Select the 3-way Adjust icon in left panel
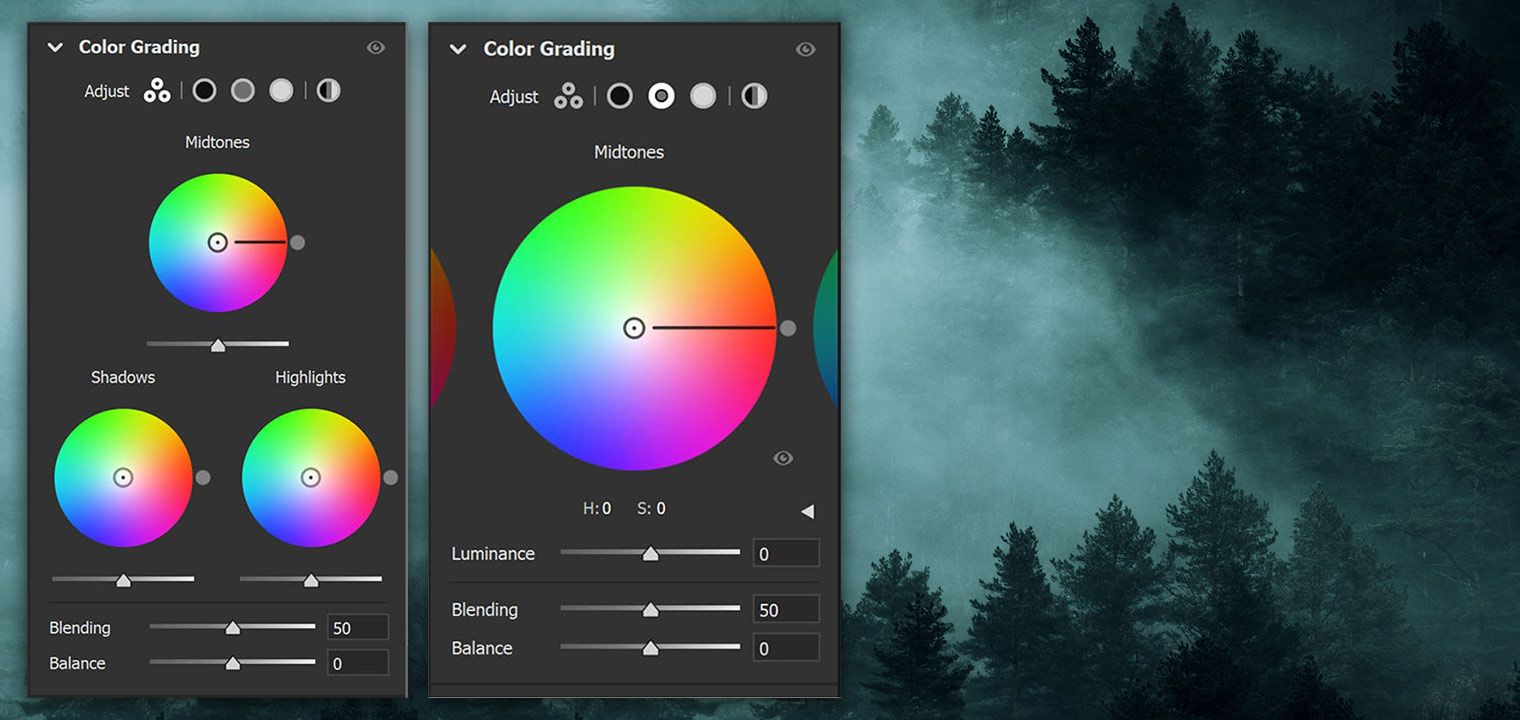 pos(157,90)
